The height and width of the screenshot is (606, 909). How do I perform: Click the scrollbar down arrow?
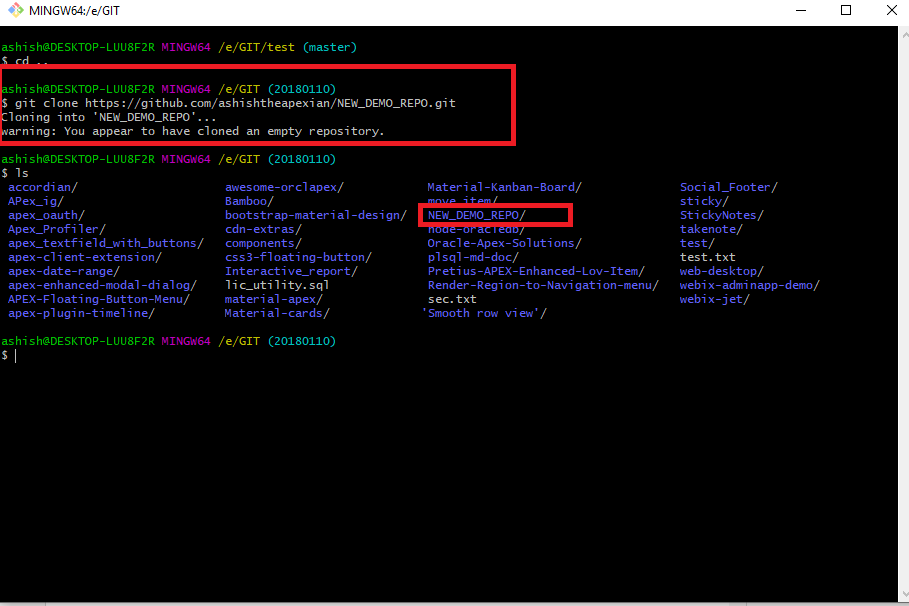click(901, 595)
